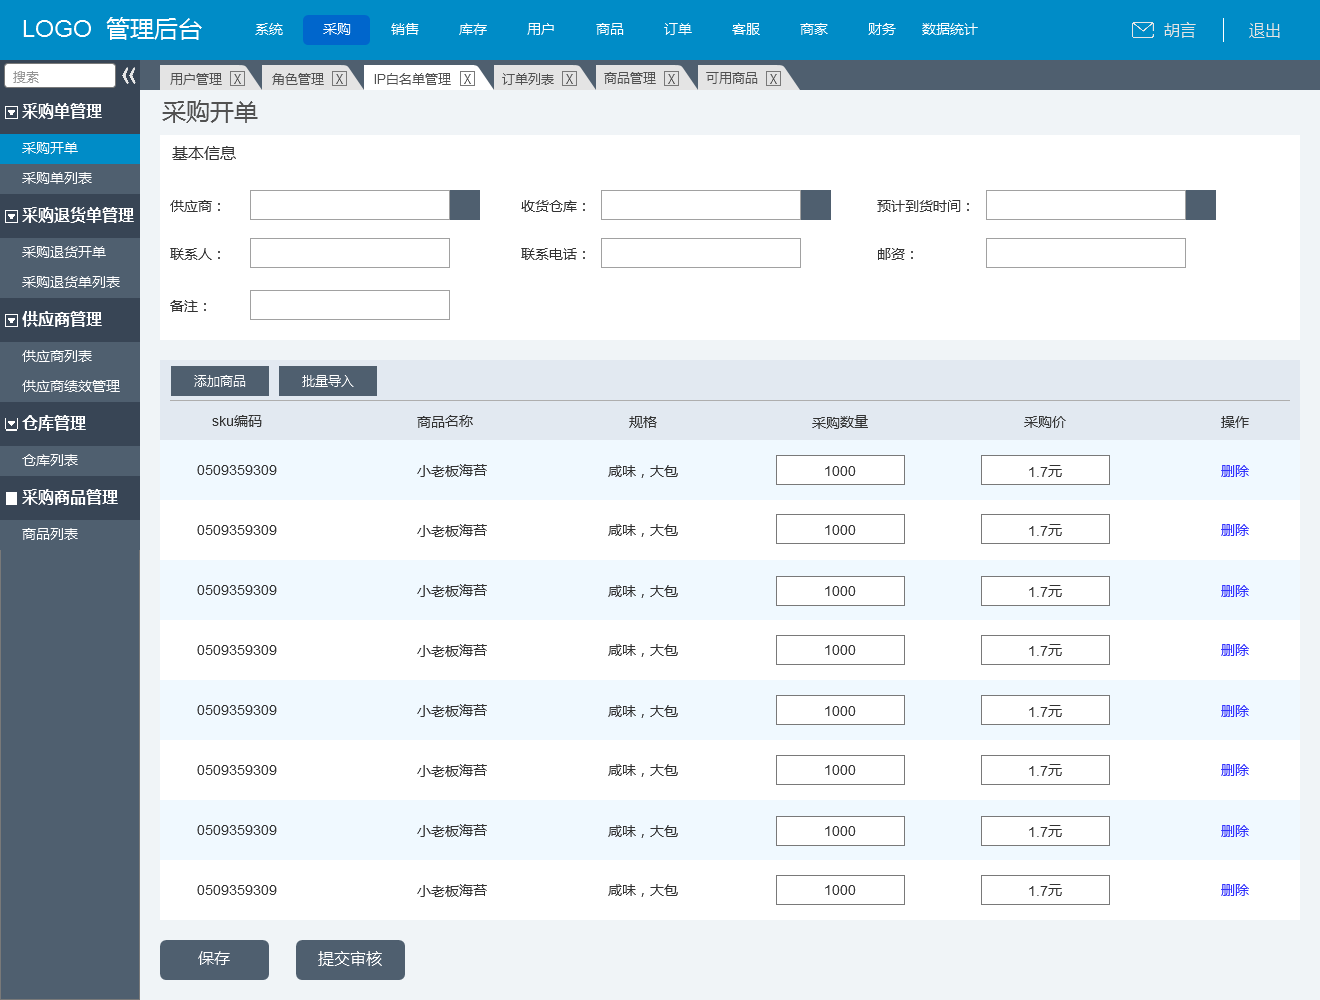Delete the first product row via 删除
The height and width of the screenshot is (1000, 1320).
(x=1234, y=471)
